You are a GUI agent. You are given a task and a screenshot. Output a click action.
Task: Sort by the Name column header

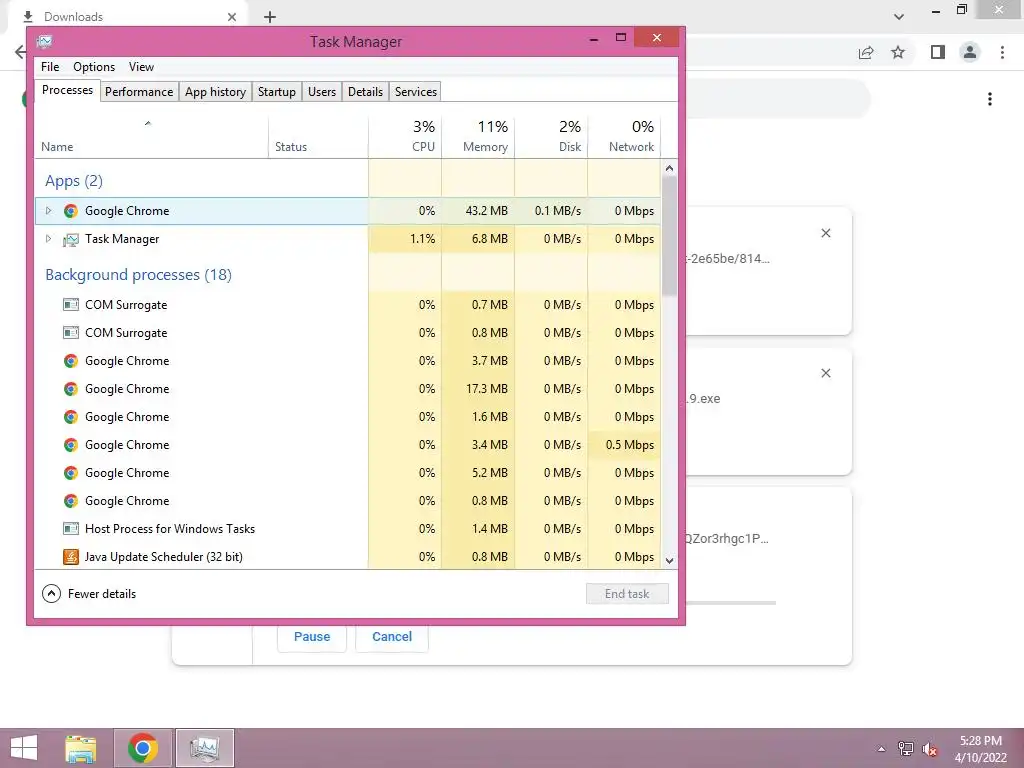click(x=152, y=136)
